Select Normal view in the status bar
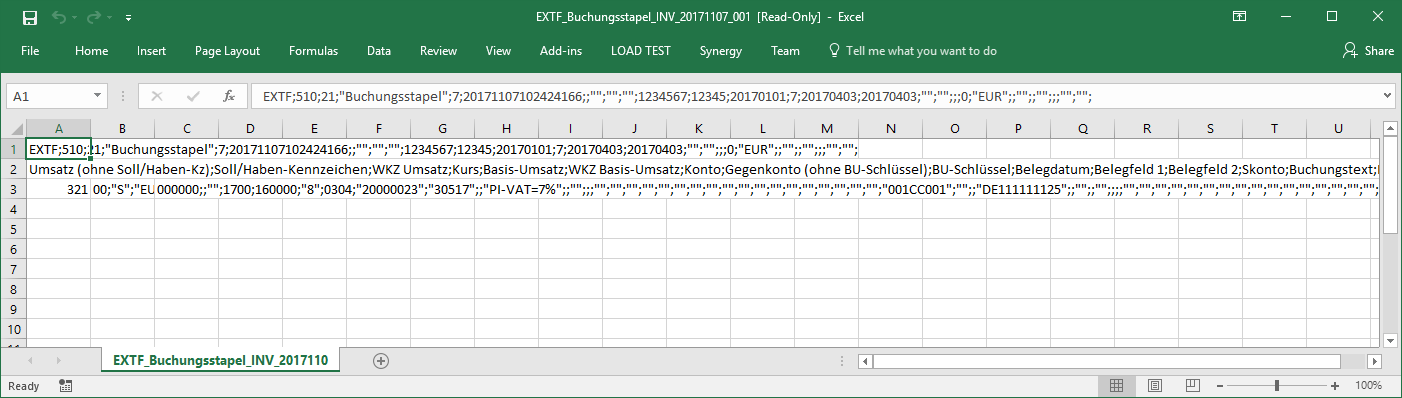This screenshot has width=1402, height=398. click(x=1117, y=385)
